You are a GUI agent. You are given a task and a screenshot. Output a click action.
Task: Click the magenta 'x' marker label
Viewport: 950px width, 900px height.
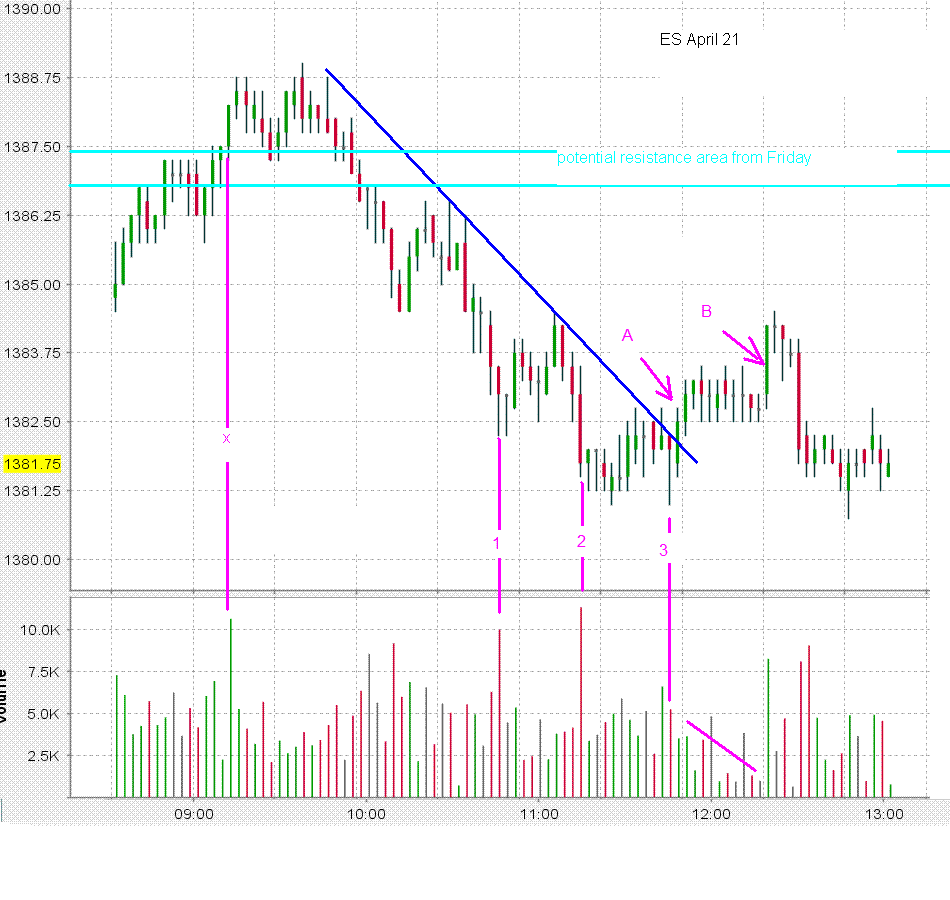226,438
